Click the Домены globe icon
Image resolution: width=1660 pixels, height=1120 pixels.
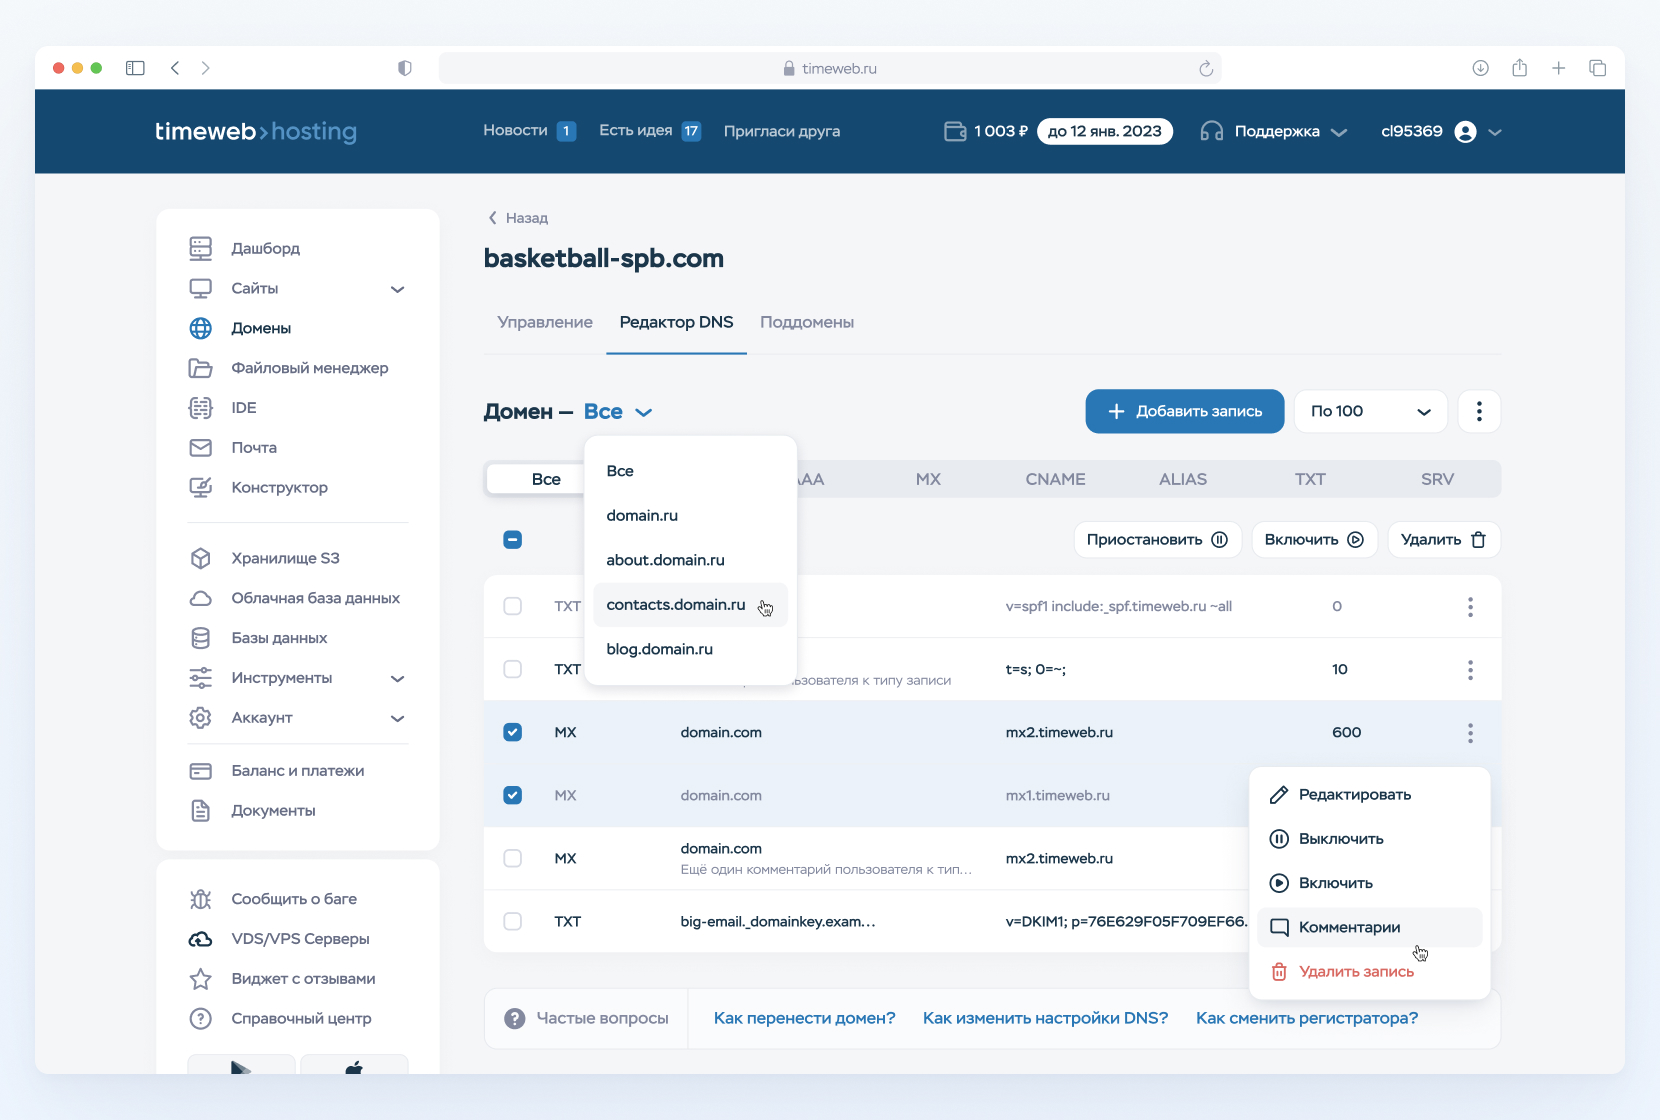coord(201,328)
